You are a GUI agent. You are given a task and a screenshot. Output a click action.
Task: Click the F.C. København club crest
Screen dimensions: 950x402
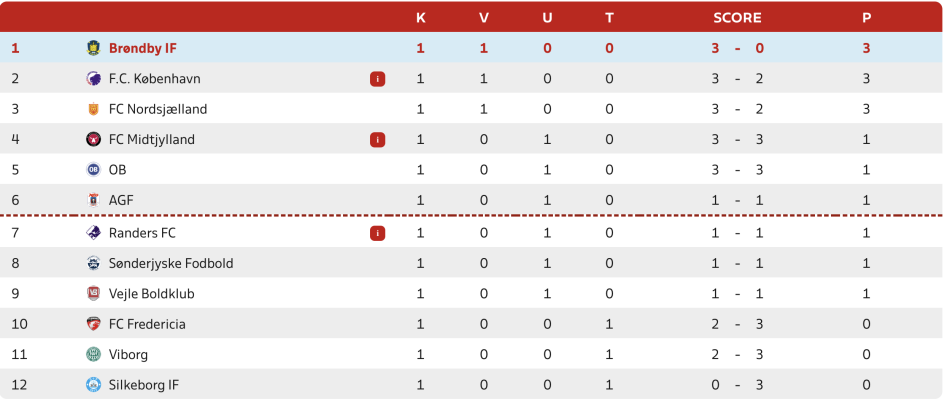[x=93, y=79]
